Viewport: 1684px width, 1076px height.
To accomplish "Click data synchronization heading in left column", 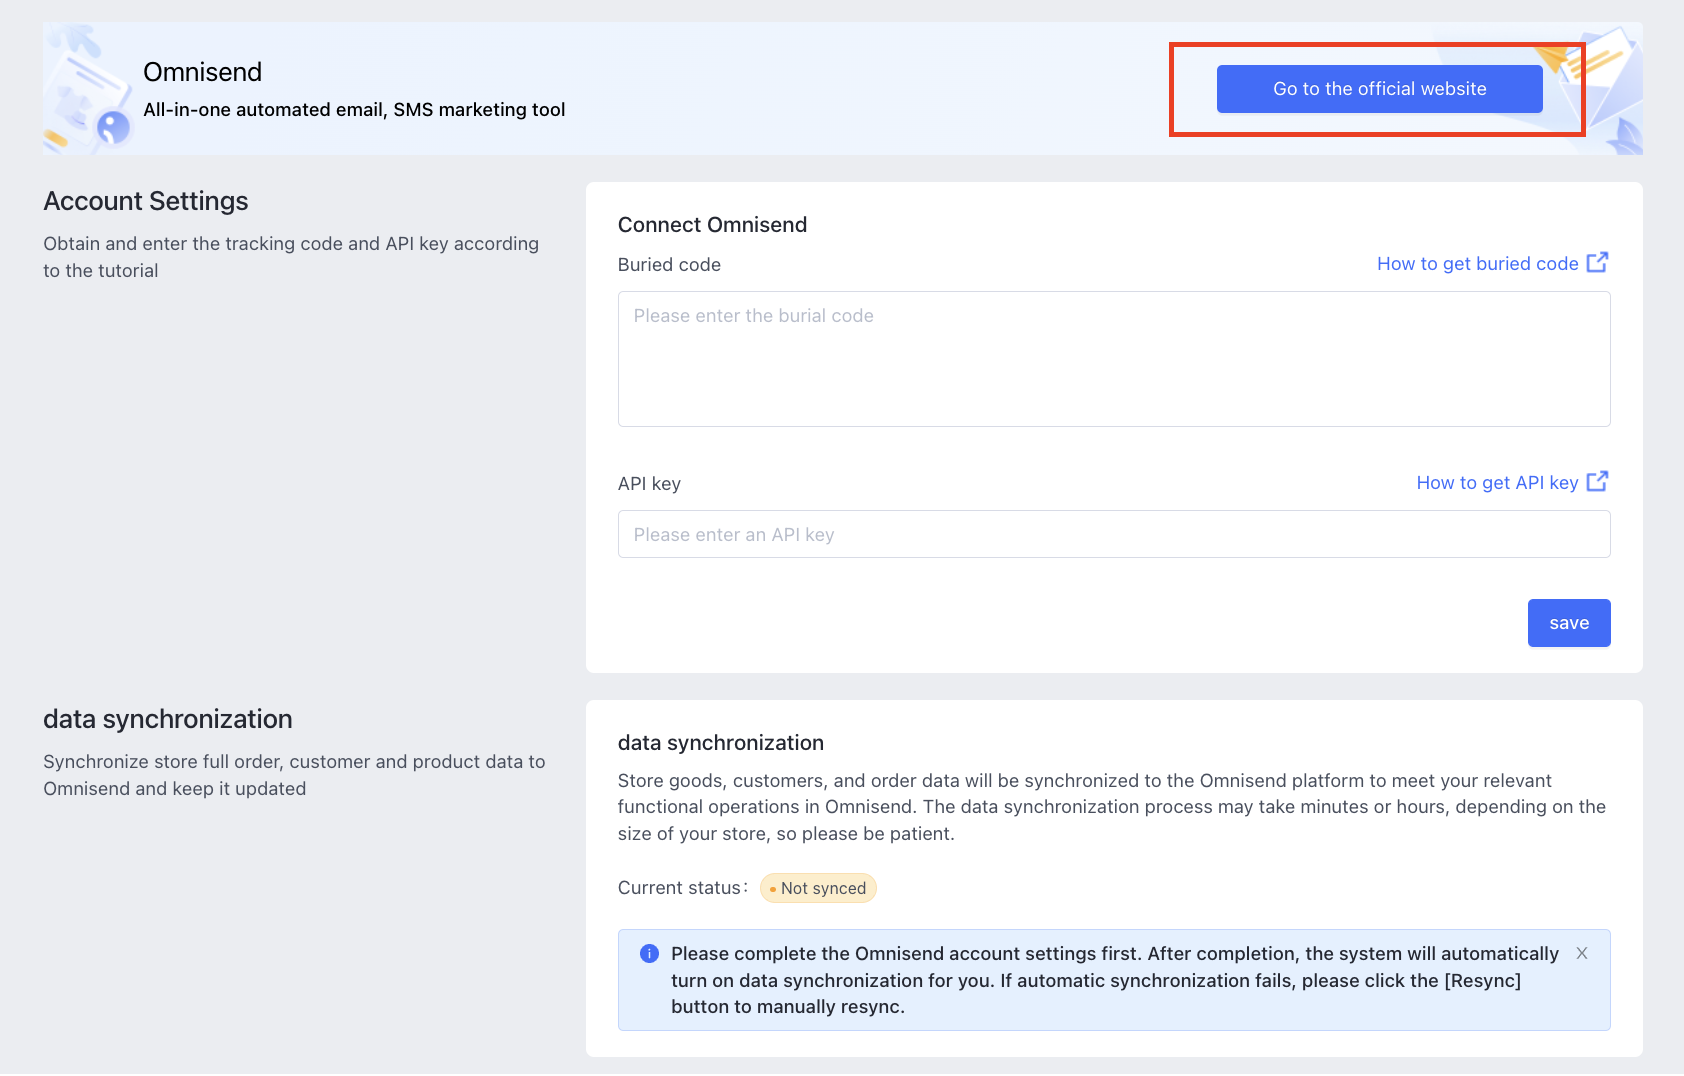I will [x=168, y=719].
